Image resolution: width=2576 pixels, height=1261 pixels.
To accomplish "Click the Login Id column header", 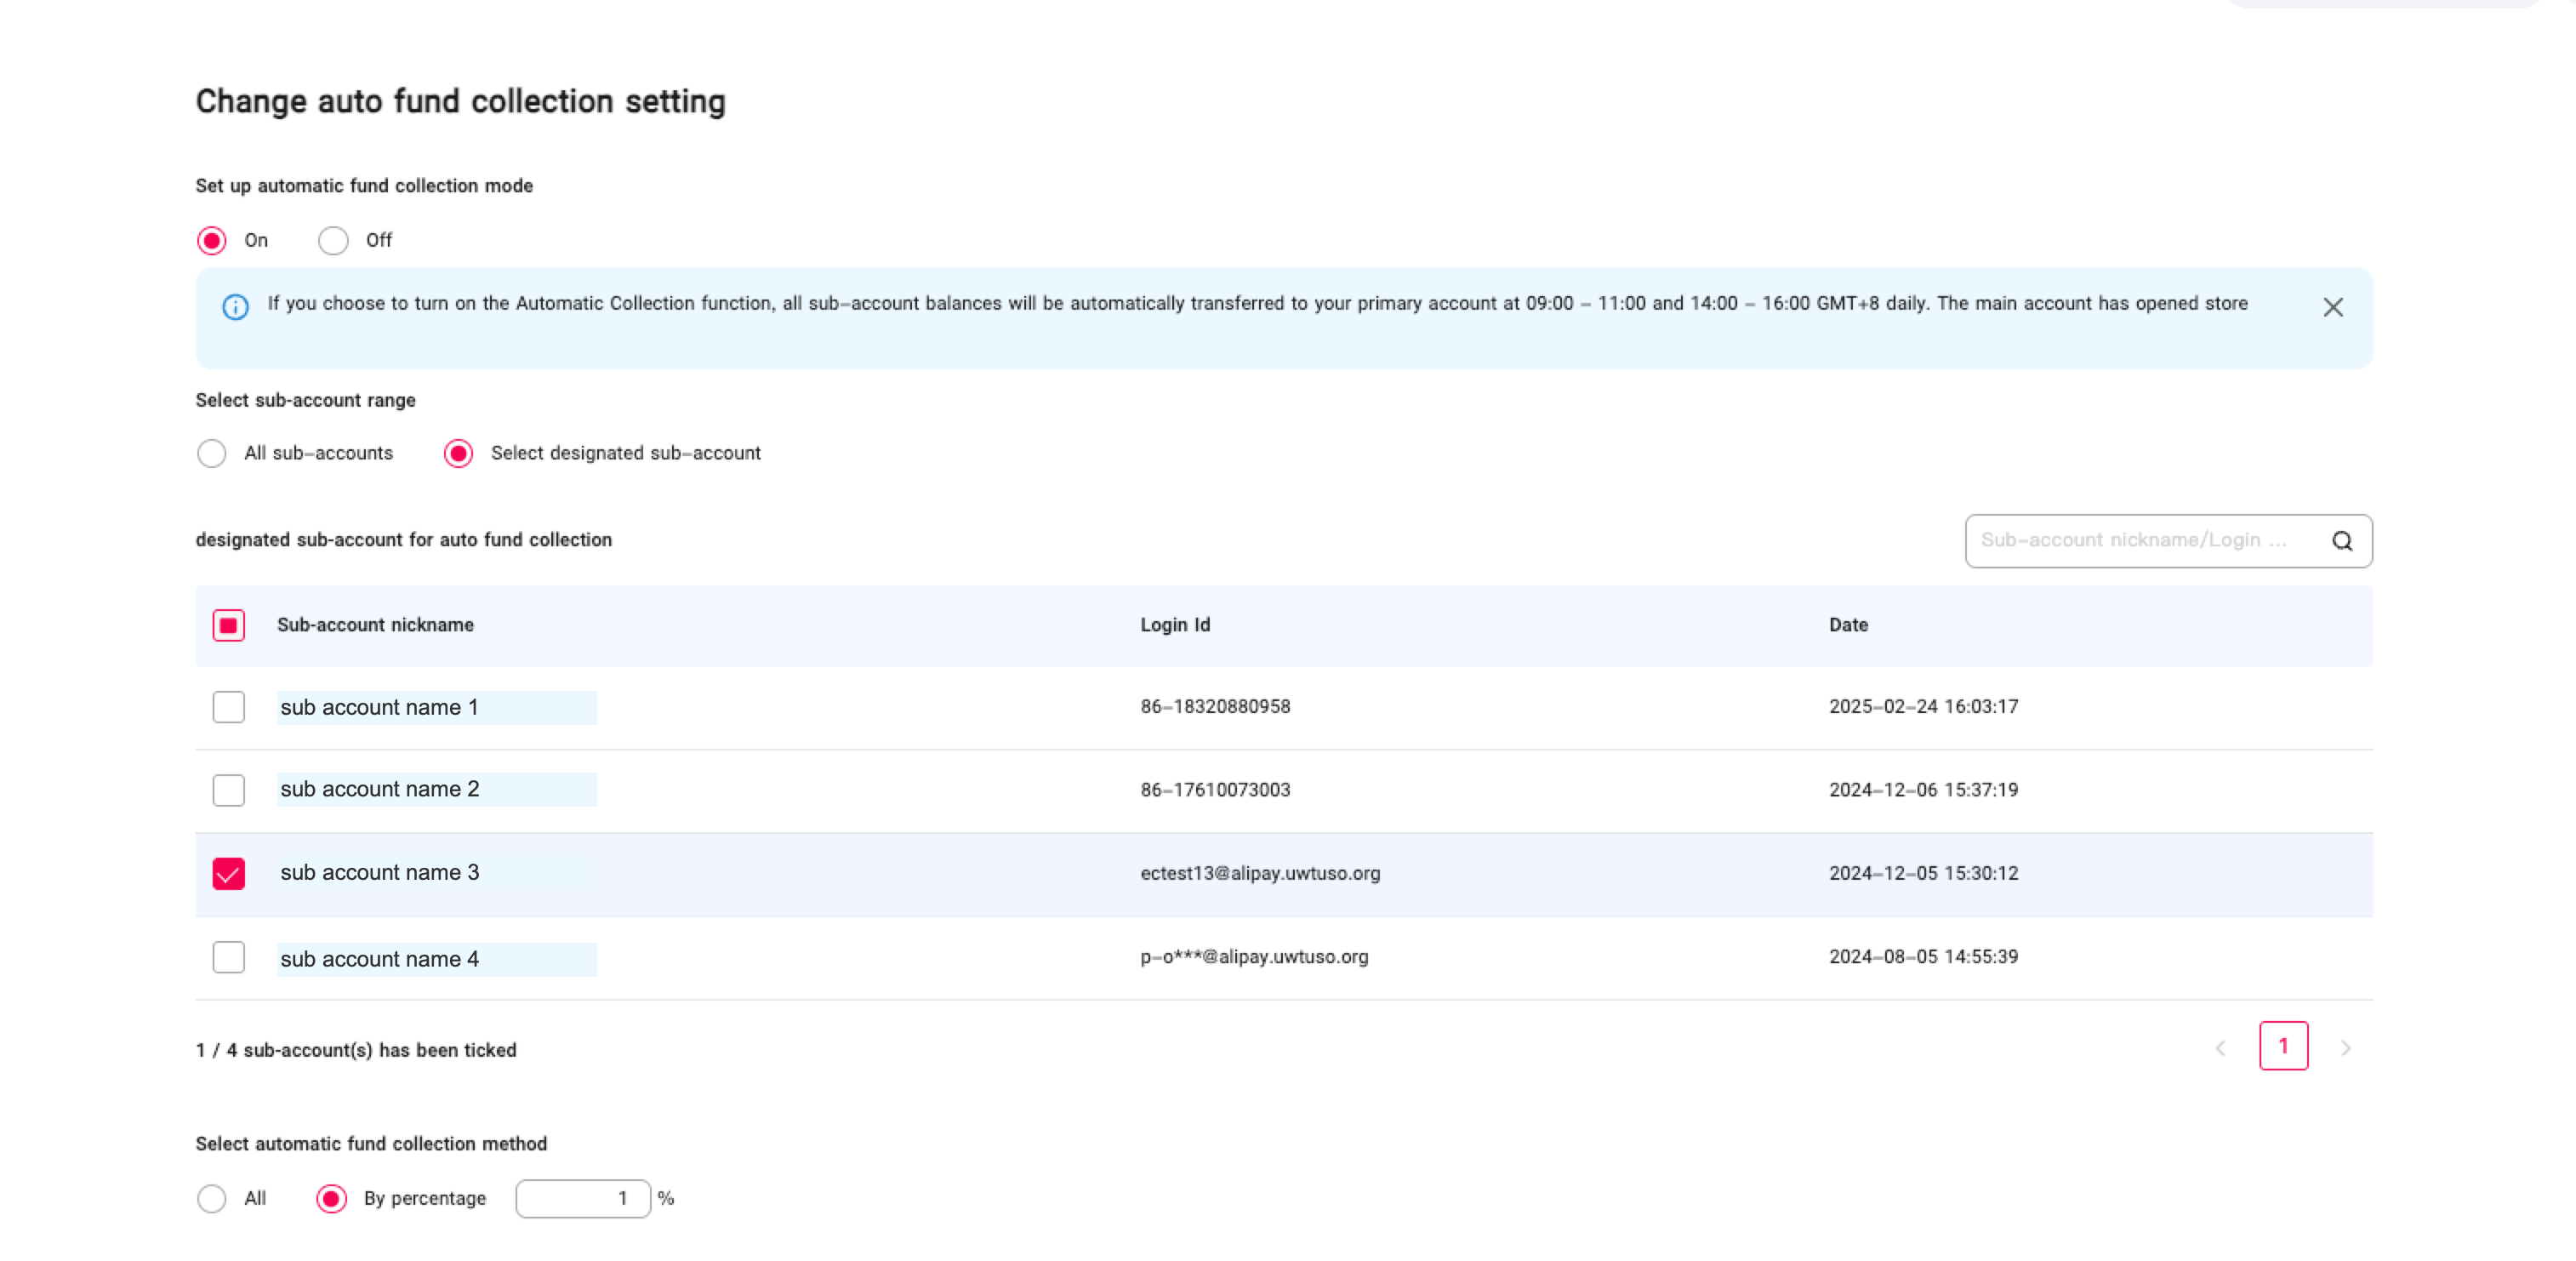I will pyautogui.click(x=1175, y=625).
